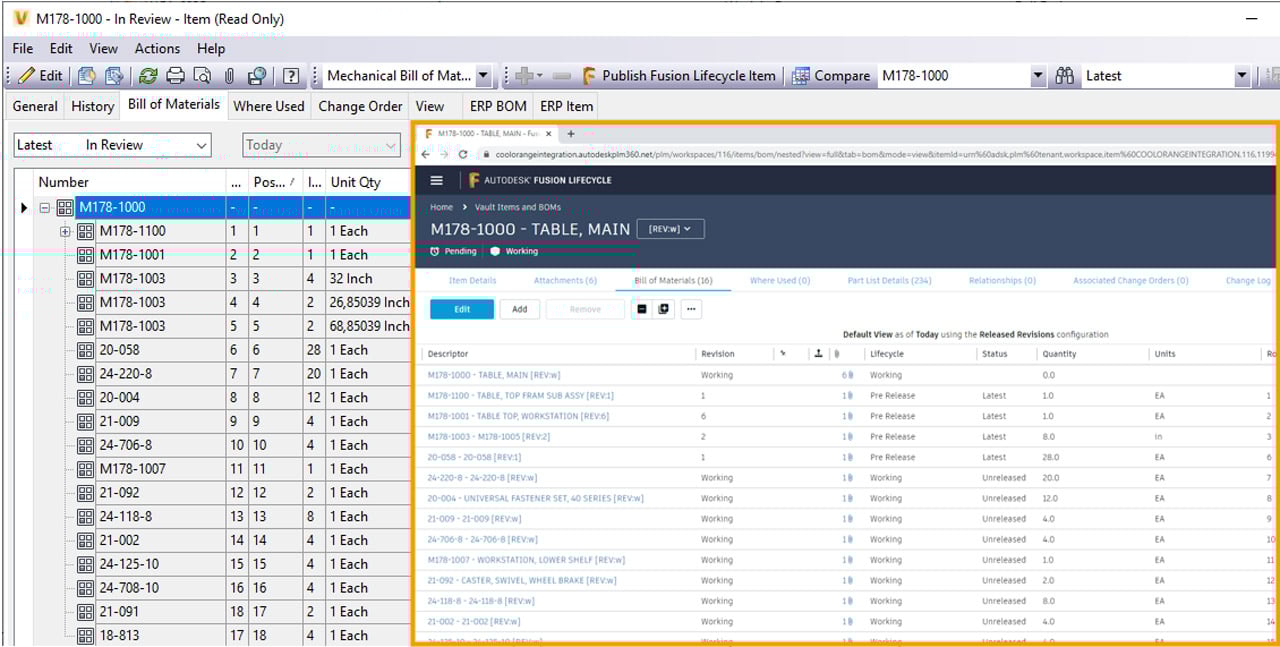Open the Fusion Lifecycle hamburger menu
Image resolution: width=1280 pixels, height=647 pixels.
pos(436,181)
